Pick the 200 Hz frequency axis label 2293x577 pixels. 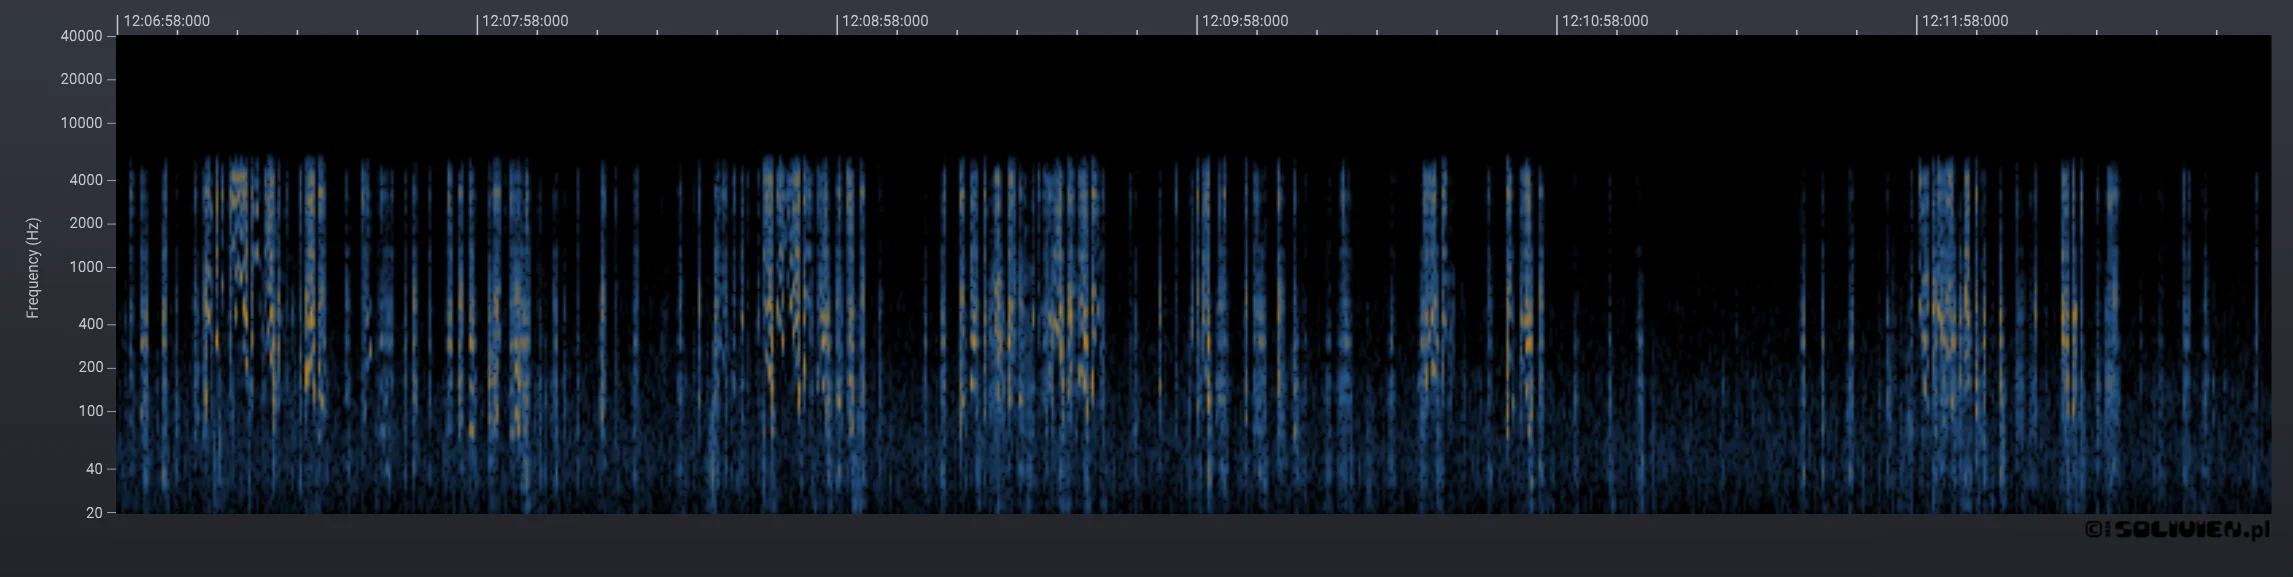(90, 367)
